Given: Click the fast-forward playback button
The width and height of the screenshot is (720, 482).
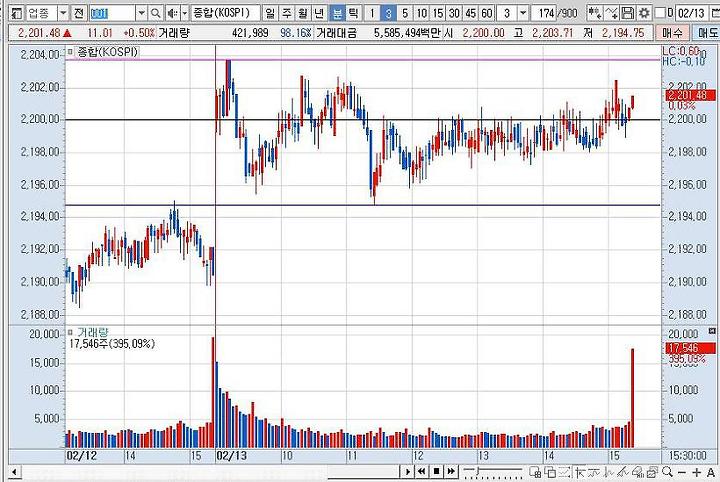Looking at the screenshot, I should pyautogui.click(x=451, y=471).
